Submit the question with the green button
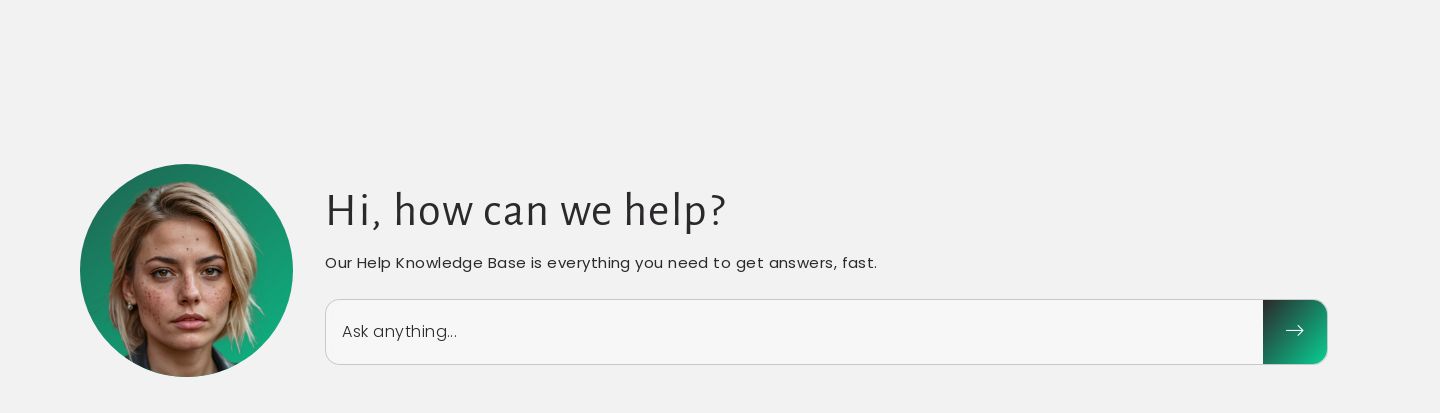This screenshot has height=413, width=1440. [1295, 332]
